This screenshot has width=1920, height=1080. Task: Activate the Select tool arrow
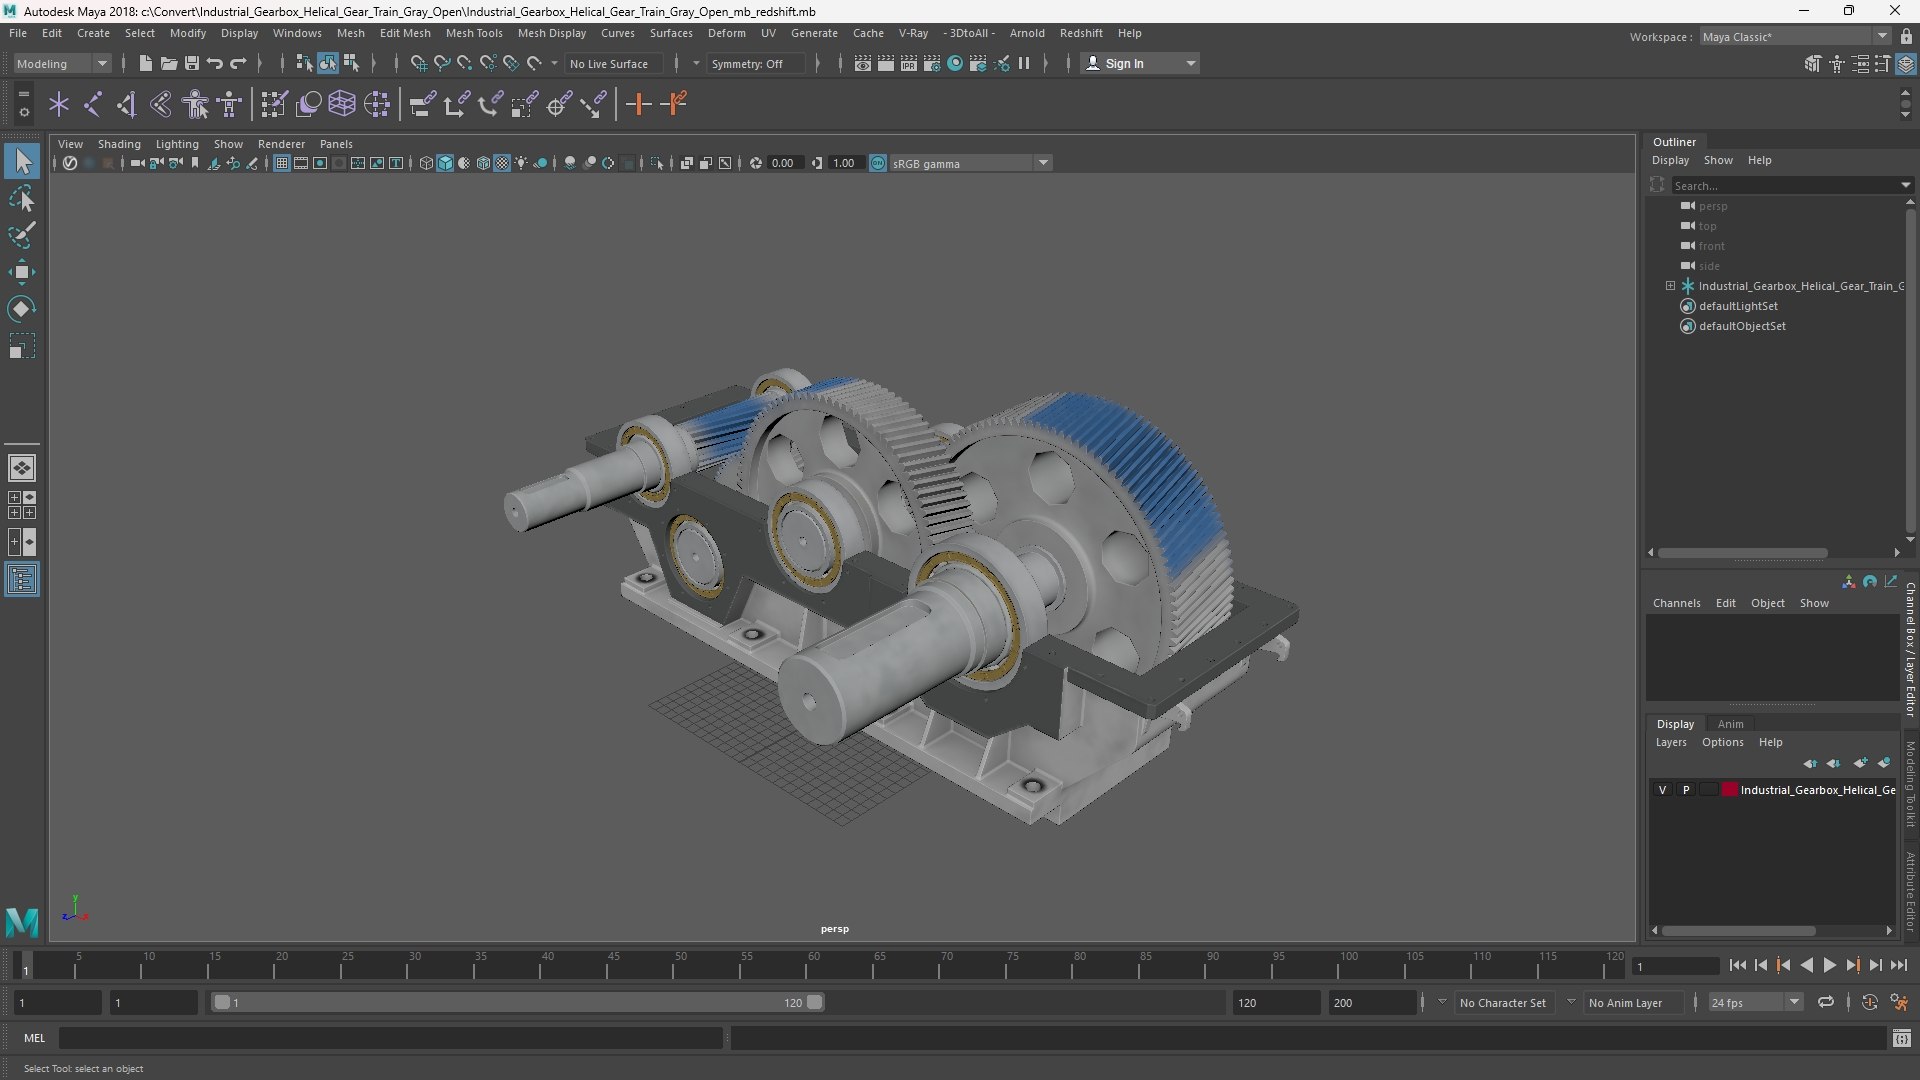[x=22, y=161]
